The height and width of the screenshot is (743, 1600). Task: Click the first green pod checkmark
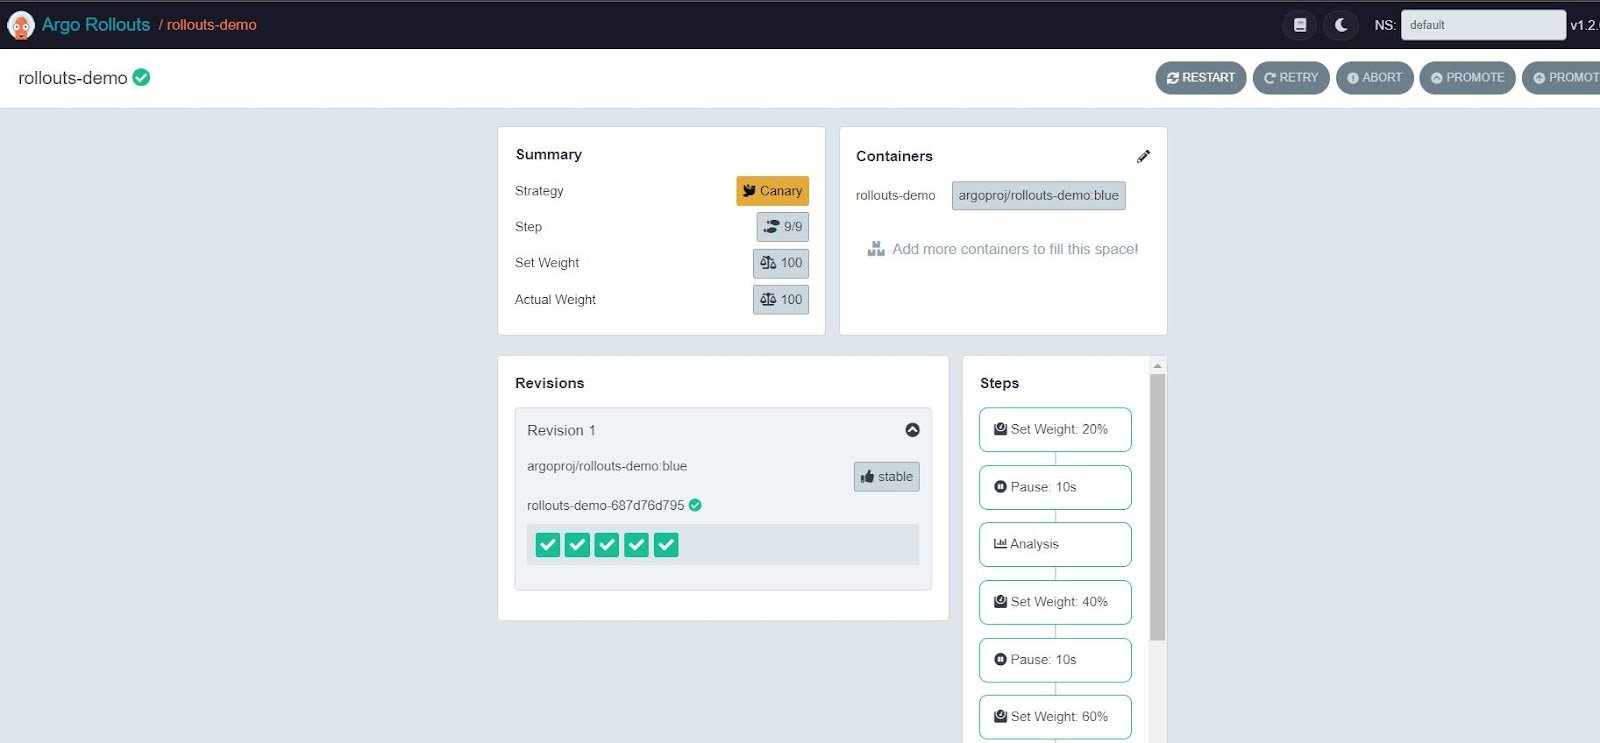coord(548,545)
